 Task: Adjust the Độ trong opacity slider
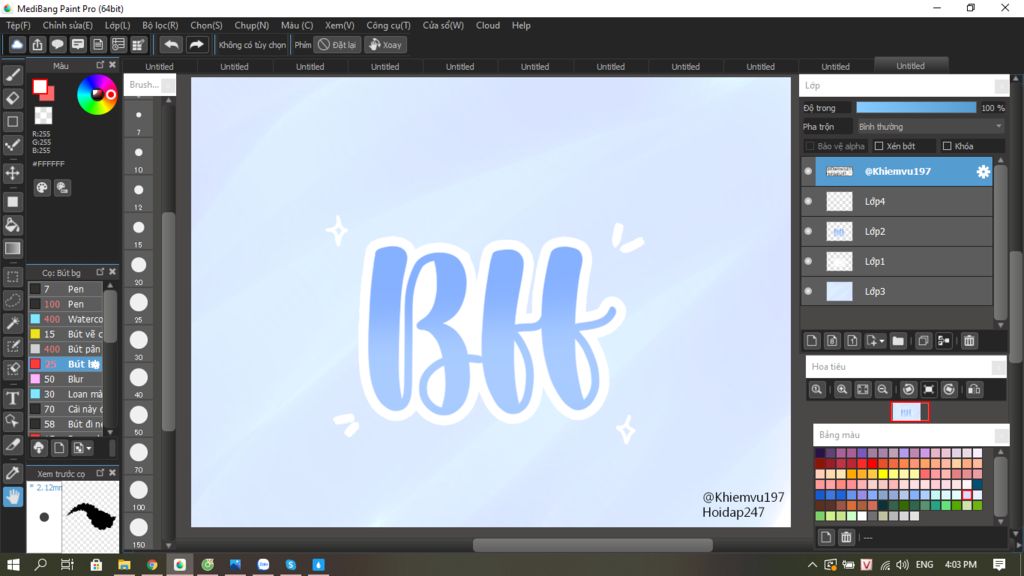coord(916,108)
